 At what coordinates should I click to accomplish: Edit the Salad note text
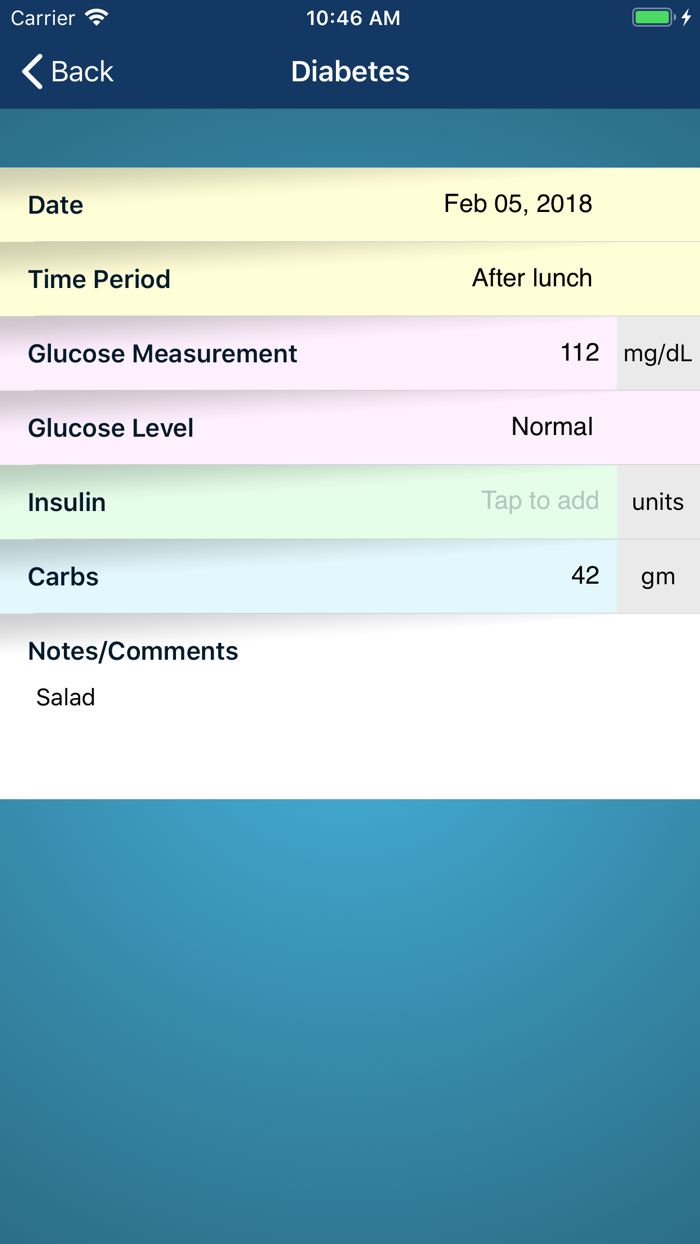(x=65, y=697)
